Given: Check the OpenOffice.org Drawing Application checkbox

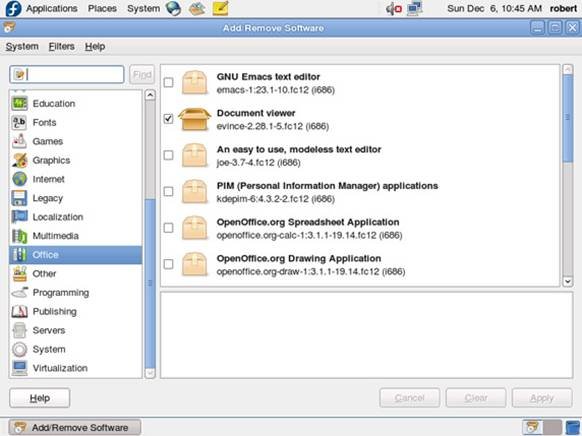Looking at the screenshot, I should (x=169, y=264).
